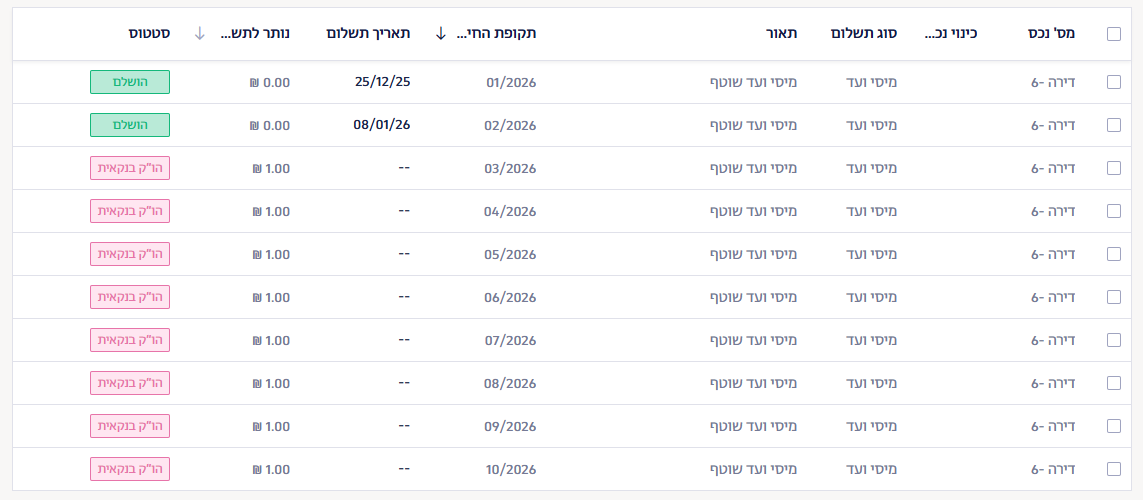Click the sort arrow next to נותר לתשלום
The image size is (1143, 500).
(x=199, y=33)
